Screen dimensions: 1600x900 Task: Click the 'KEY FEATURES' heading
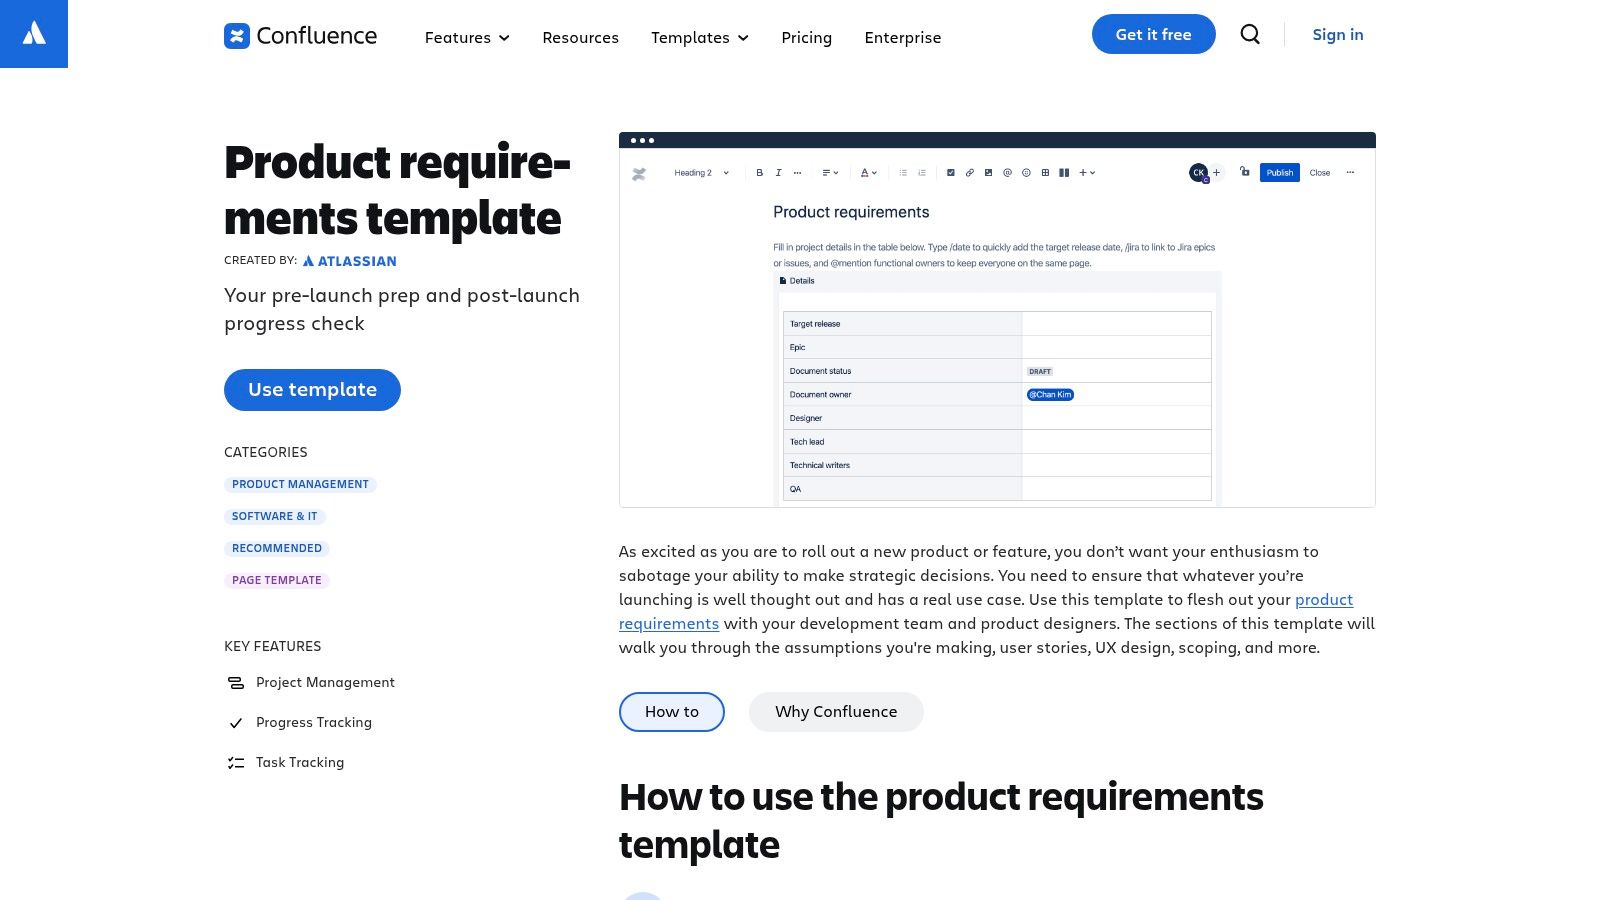click(273, 646)
